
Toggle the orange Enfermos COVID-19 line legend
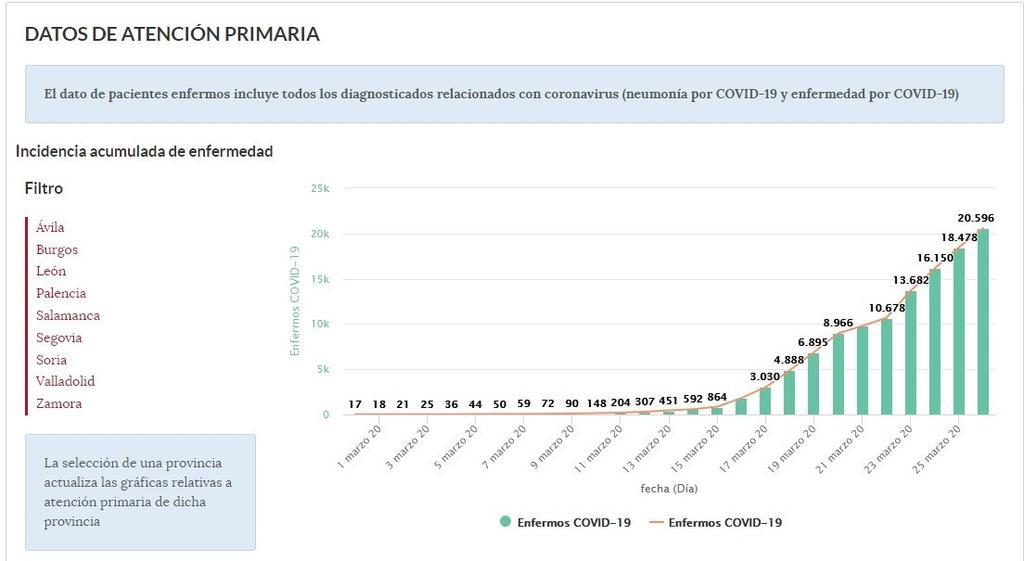(x=725, y=522)
